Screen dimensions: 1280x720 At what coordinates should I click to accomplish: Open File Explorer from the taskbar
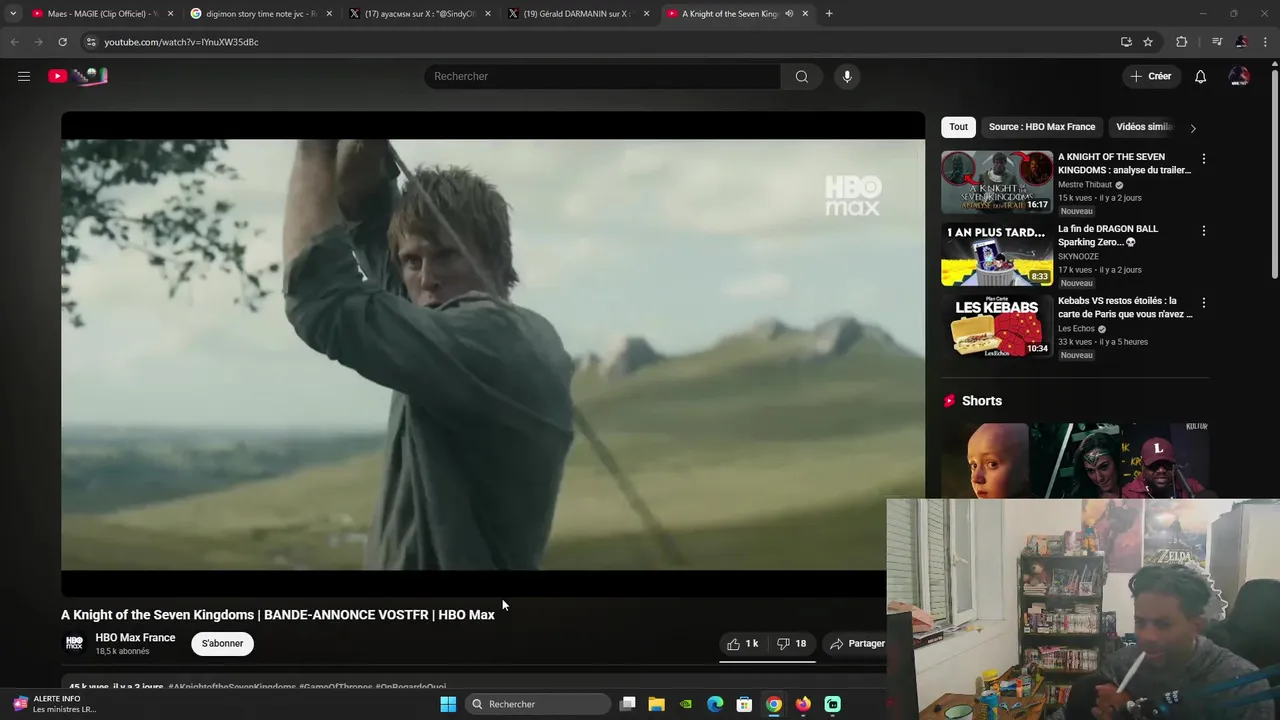(656, 704)
